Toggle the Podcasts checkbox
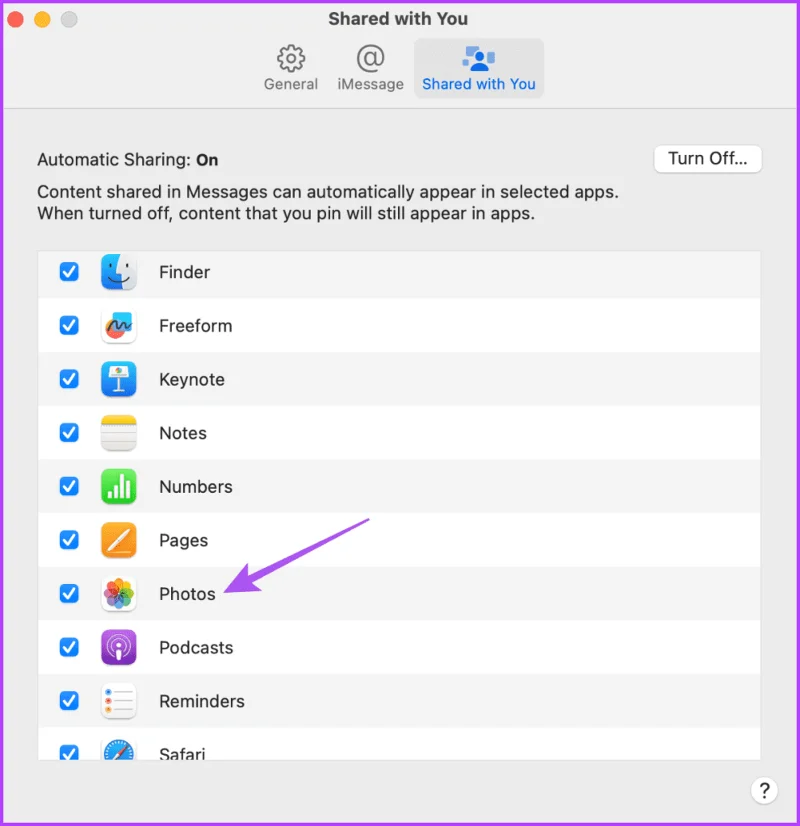 [x=69, y=647]
